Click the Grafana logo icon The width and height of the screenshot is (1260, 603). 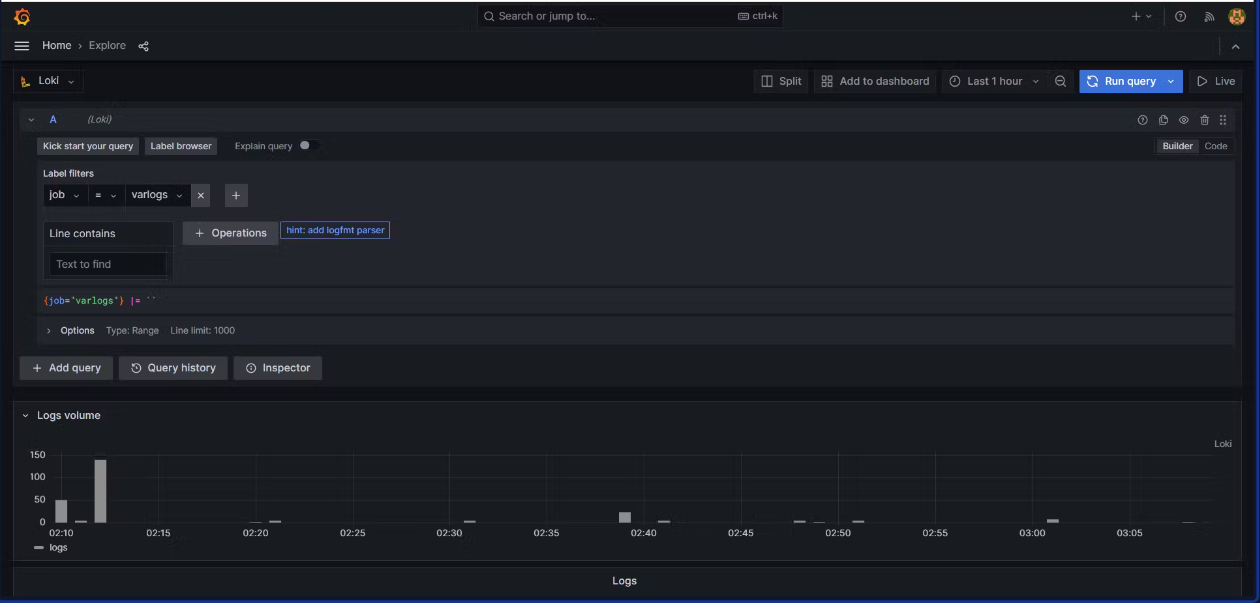pyautogui.click(x=22, y=17)
